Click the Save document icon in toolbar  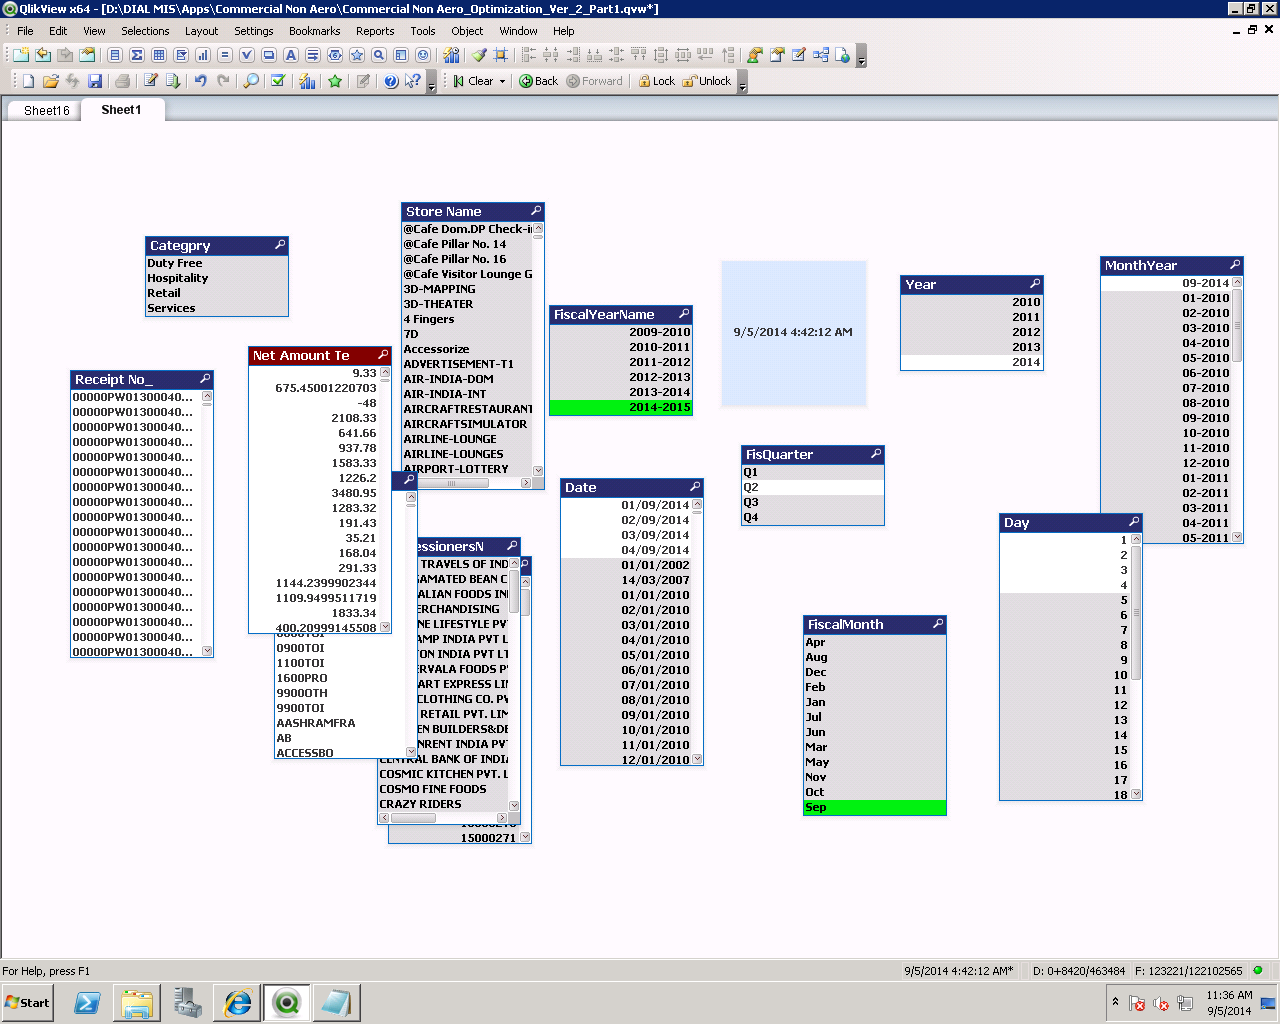pyautogui.click(x=95, y=81)
